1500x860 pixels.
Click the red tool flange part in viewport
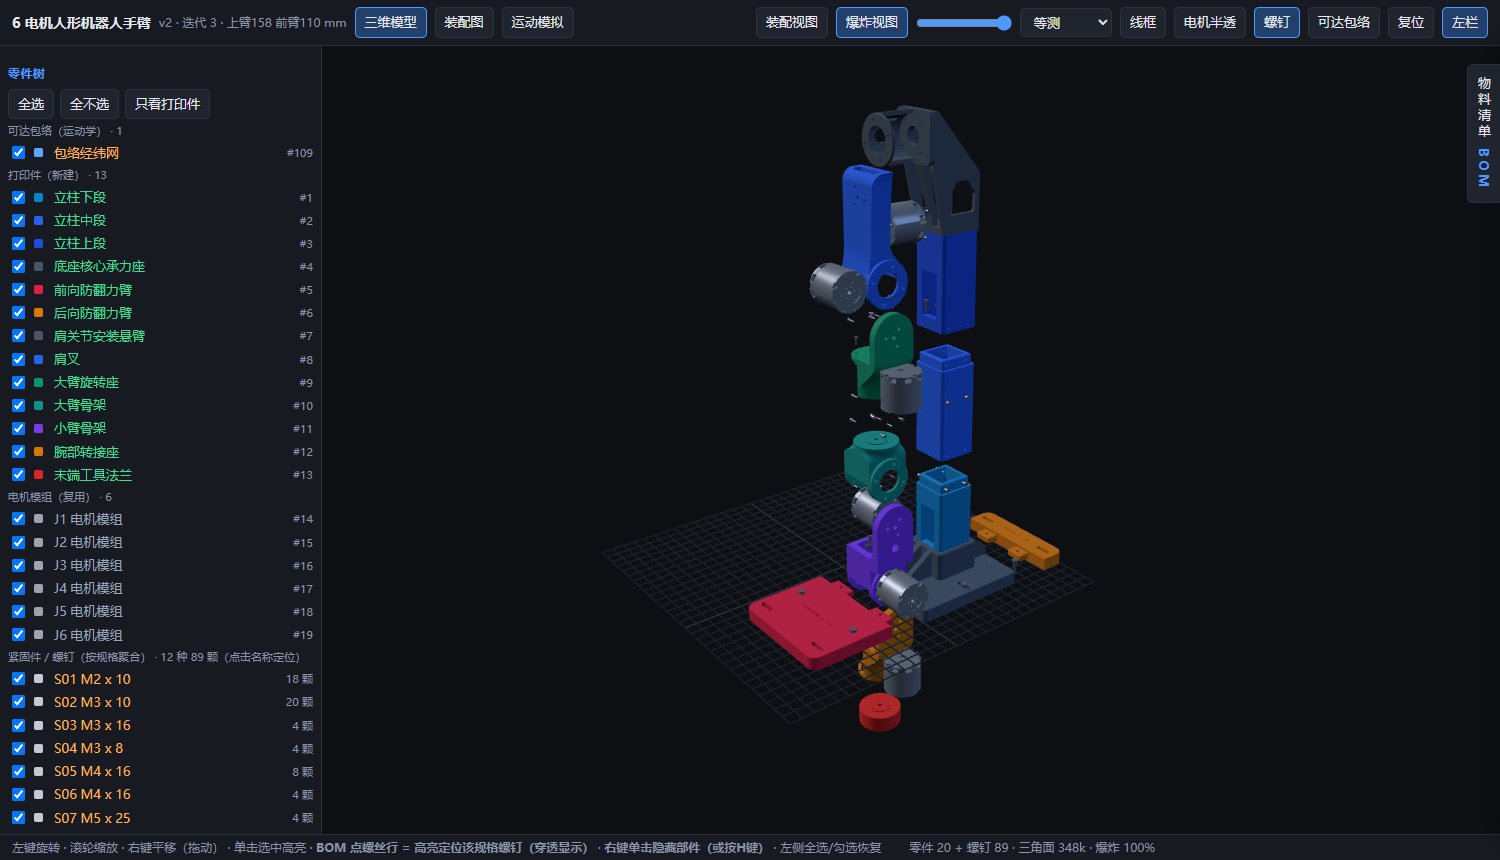click(x=880, y=712)
